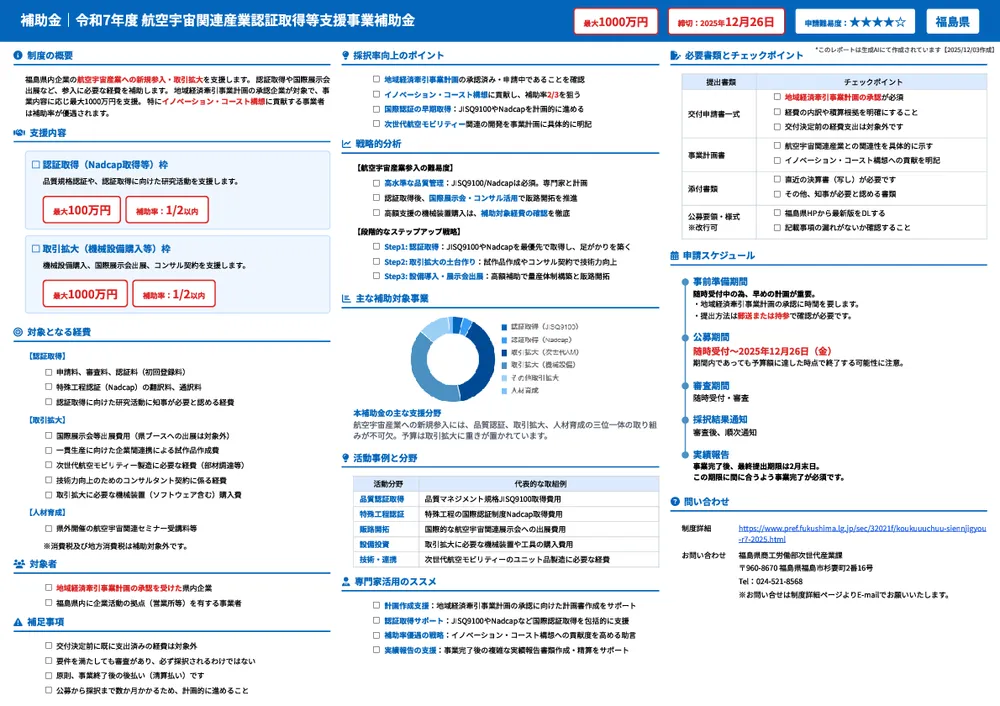Click the 認証取得 (JISQ9100) legend color swatch
This screenshot has width=1000, height=706.
503,327
